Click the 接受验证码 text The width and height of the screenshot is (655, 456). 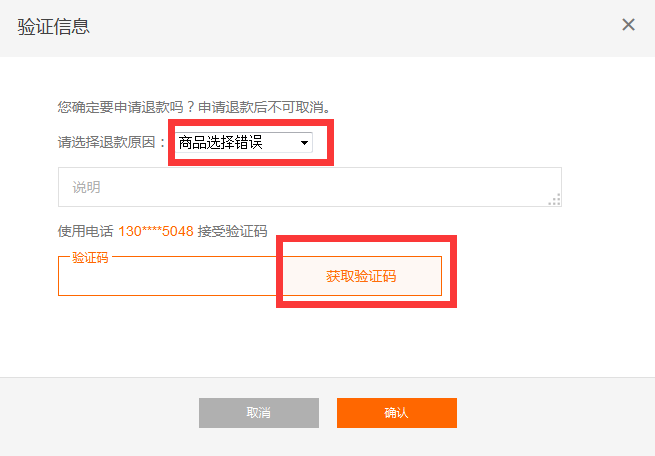pos(232,231)
